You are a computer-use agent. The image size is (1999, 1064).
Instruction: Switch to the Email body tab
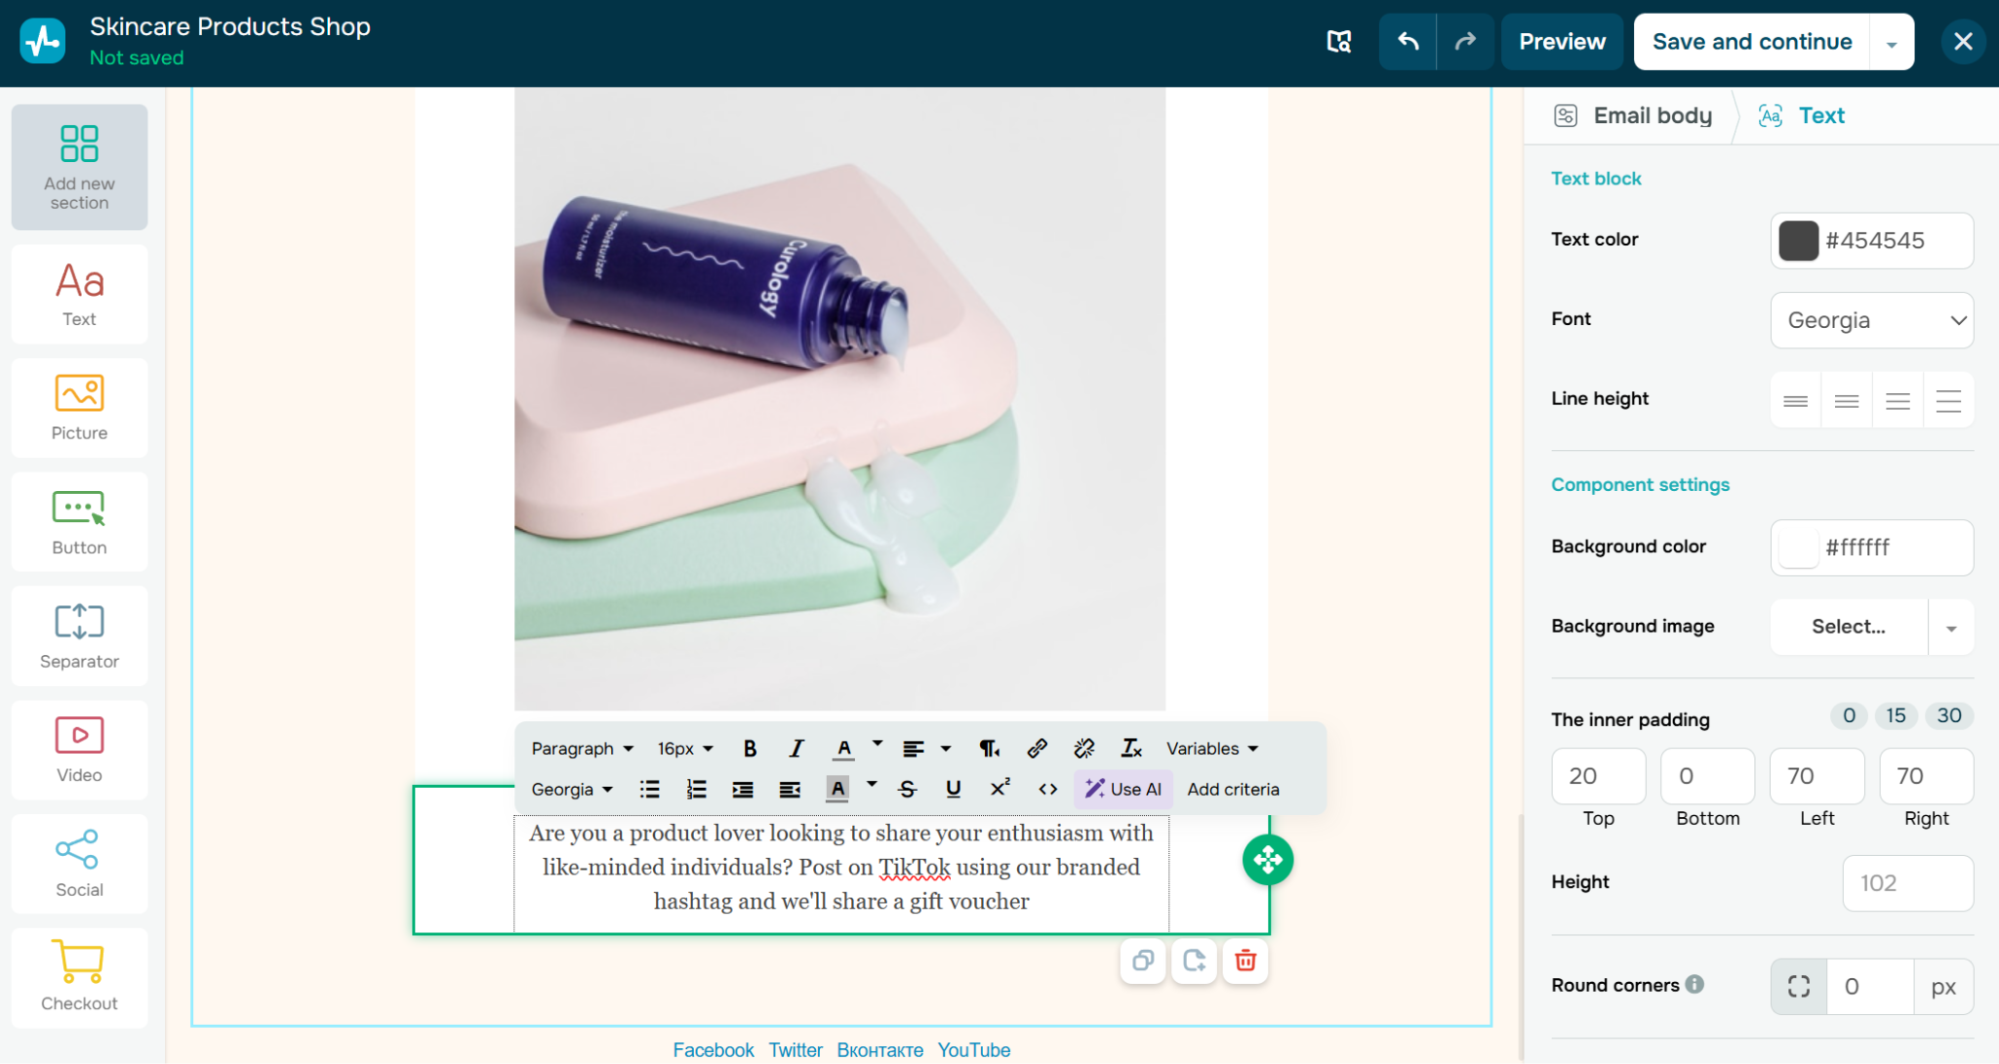1634,116
